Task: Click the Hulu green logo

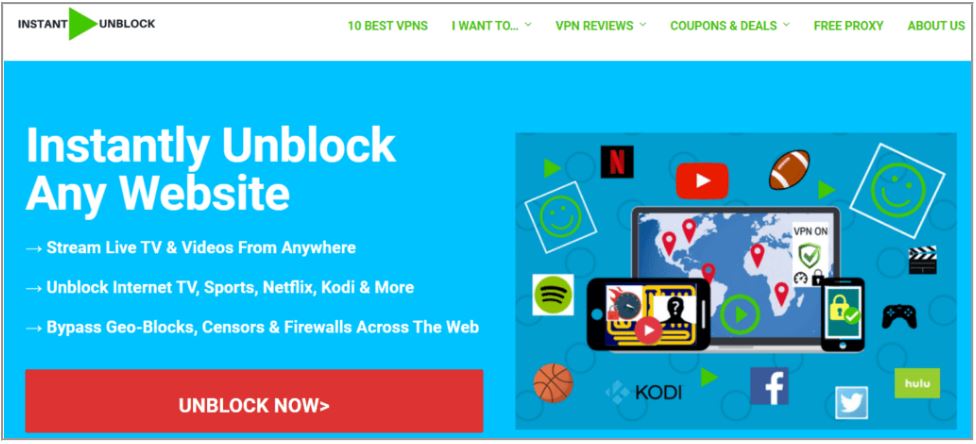Action: pyautogui.click(x=917, y=383)
